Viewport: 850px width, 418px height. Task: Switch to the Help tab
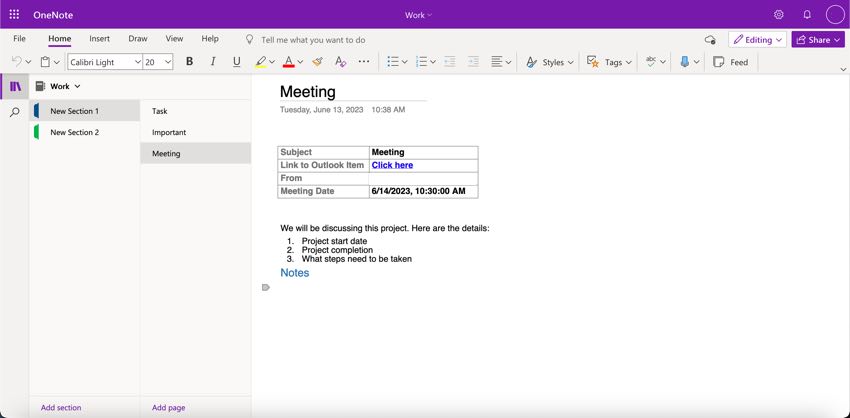(210, 38)
